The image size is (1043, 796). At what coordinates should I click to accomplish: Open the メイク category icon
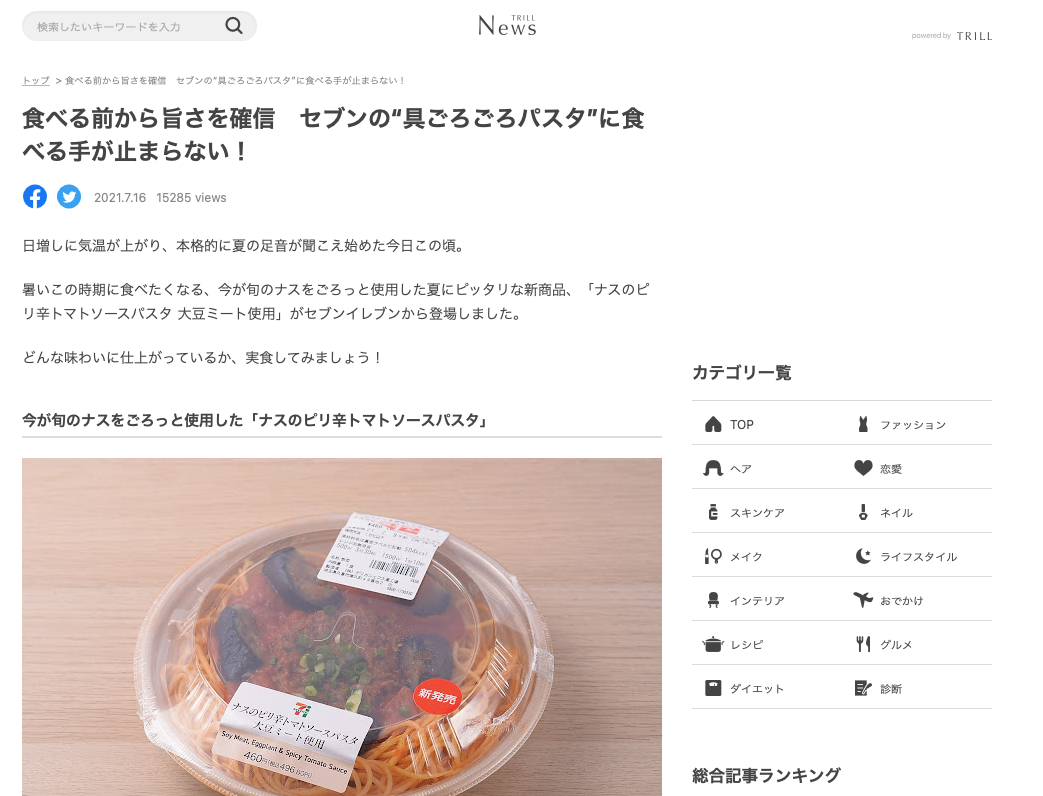pyautogui.click(x=713, y=556)
